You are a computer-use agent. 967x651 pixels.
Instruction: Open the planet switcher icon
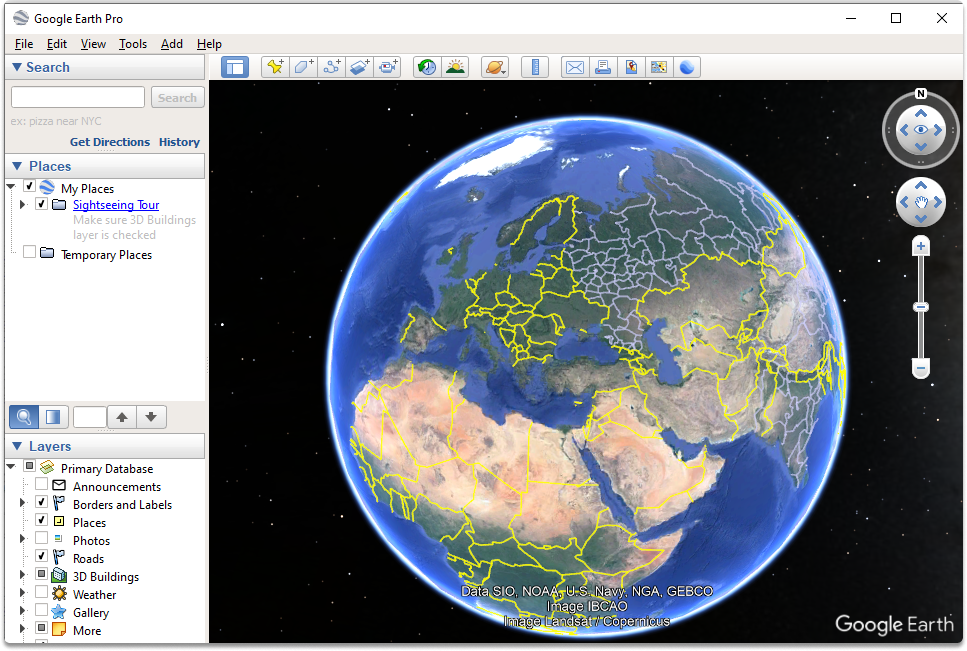495,67
